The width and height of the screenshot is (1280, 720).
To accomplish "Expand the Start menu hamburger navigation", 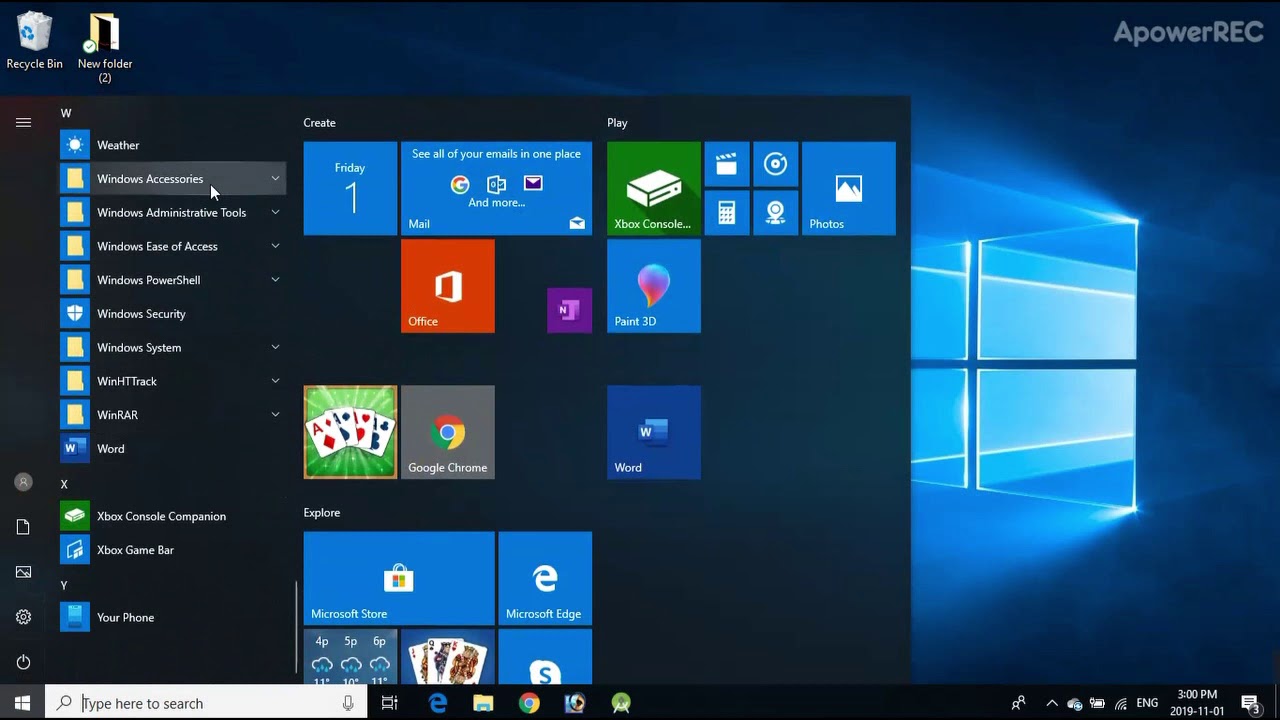I will click(23, 122).
